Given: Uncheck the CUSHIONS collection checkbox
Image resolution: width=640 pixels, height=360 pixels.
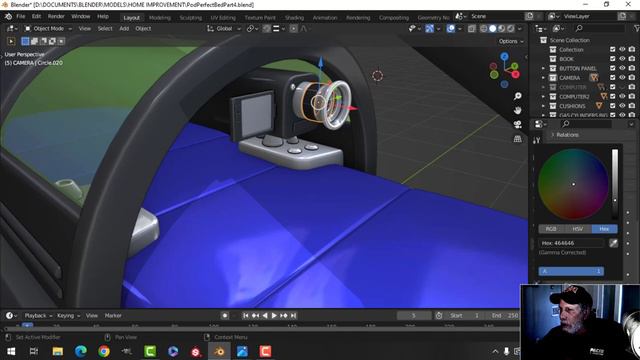Looking at the screenshot, I should tap(612, 106).
